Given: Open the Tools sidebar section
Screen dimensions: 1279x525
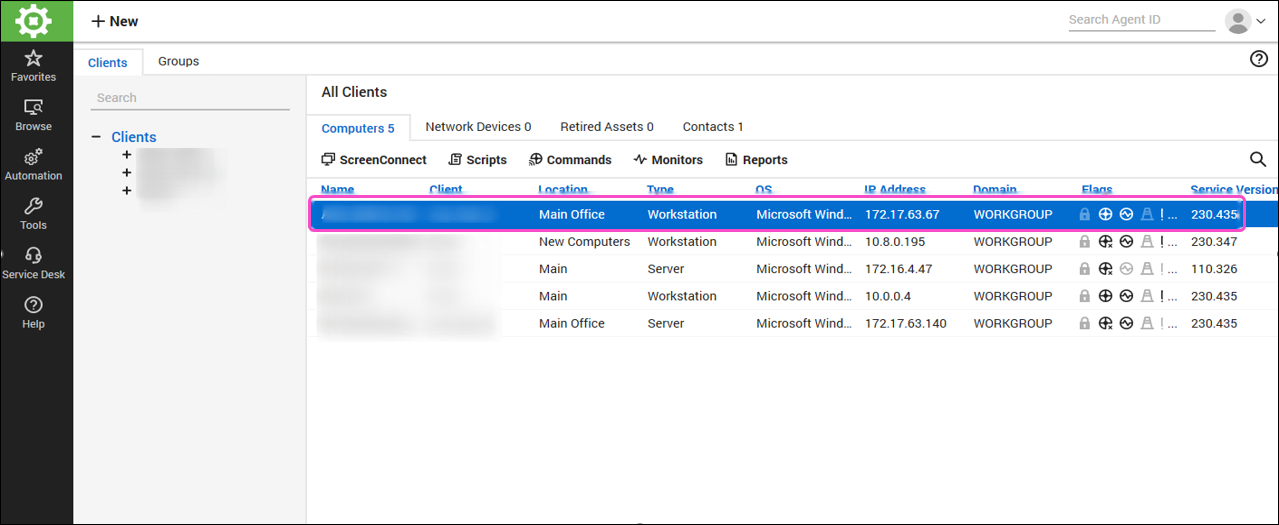Looking at the screenshot, I should pos(33,214).
